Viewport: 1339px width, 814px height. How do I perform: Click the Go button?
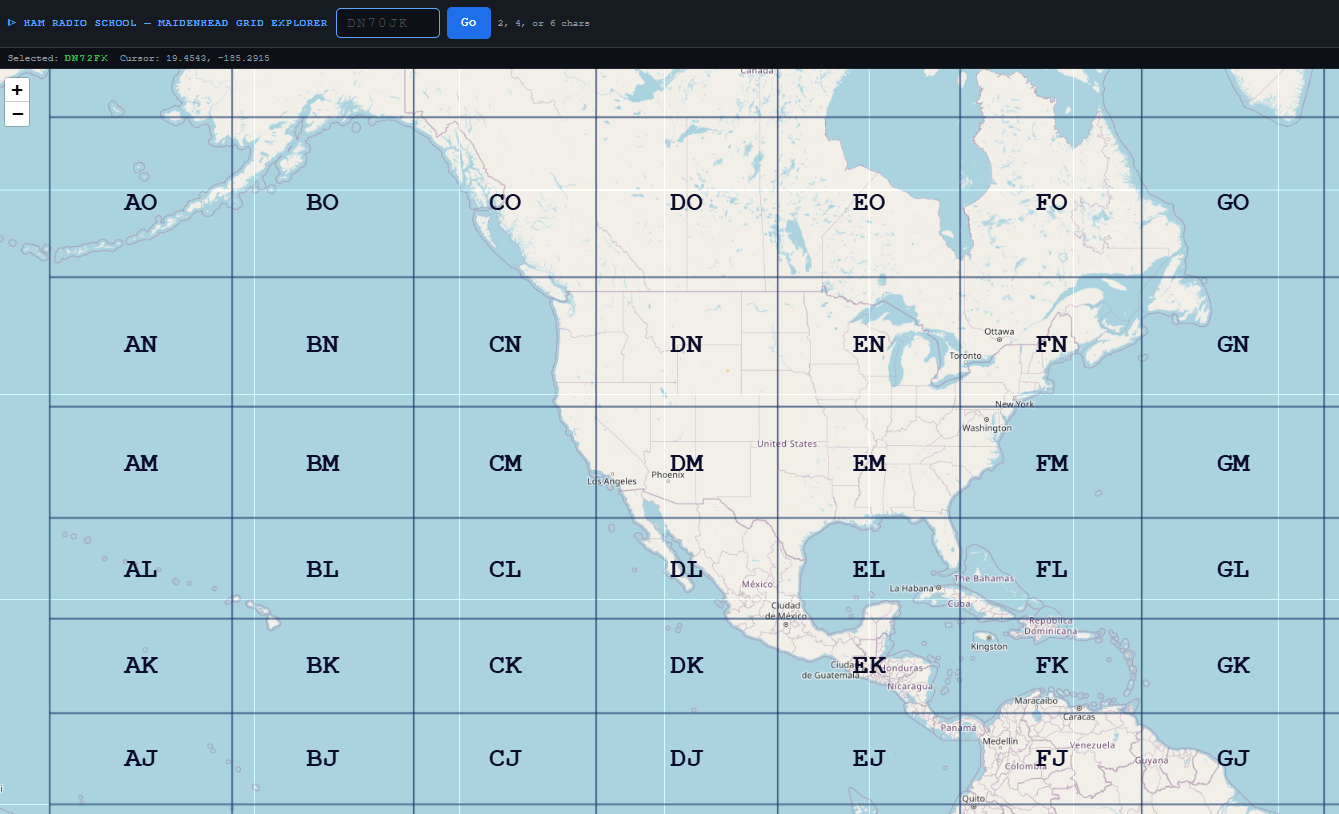[x=468, y=22]
